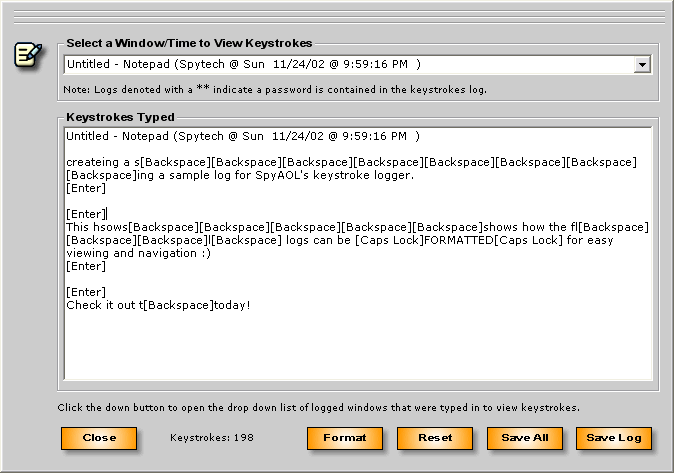The image size is (674, 473).
Task: Click the Keystrokes: 198 counter label
Action: [x=212, y=438]
